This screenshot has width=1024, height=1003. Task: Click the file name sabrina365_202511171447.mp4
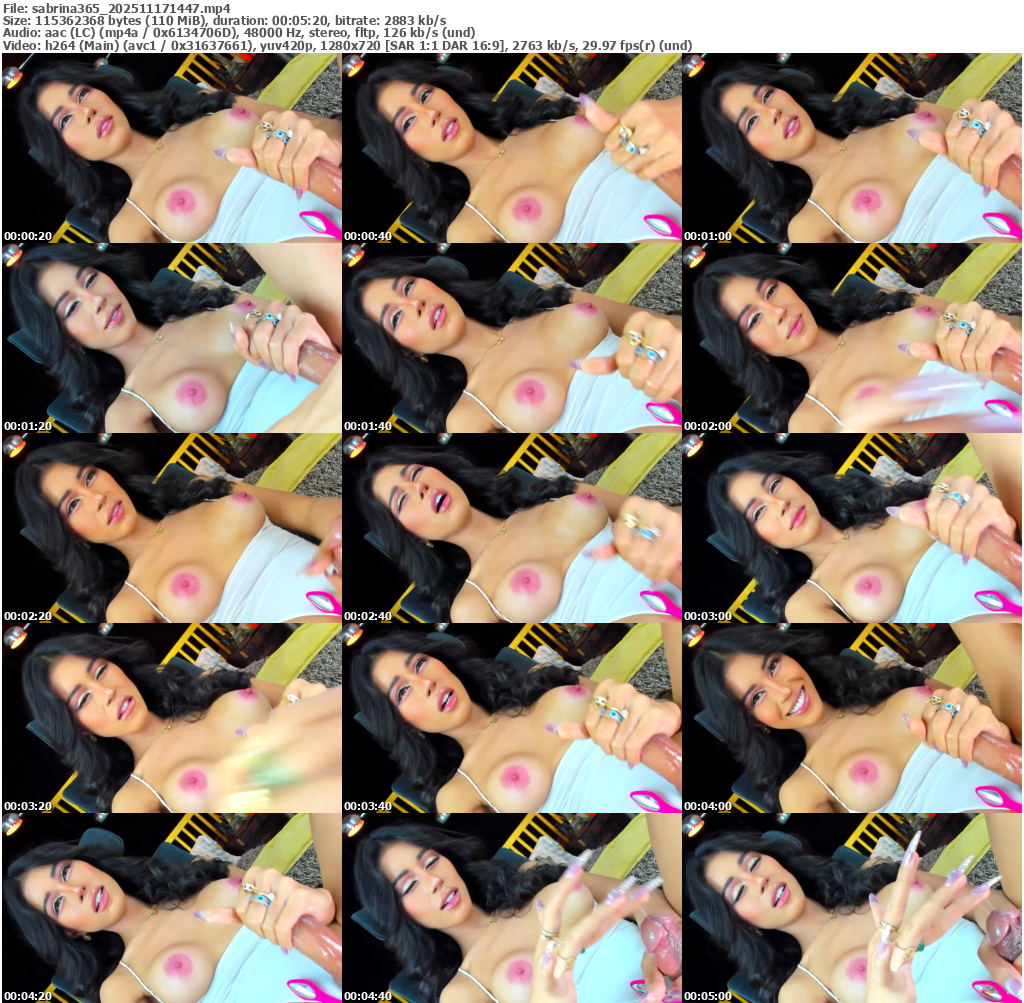coord(131,8)
